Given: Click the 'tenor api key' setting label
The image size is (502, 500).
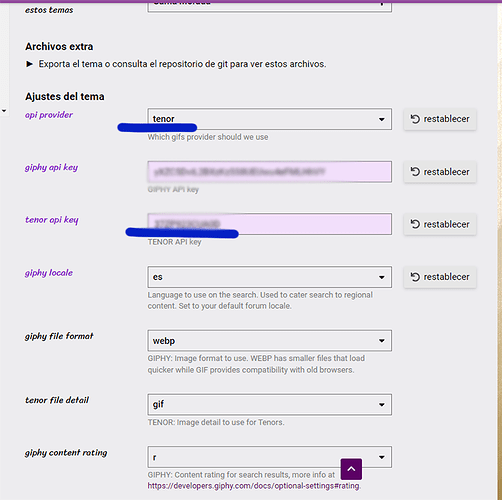Looking at the screenshot, I should pos(52,220).
